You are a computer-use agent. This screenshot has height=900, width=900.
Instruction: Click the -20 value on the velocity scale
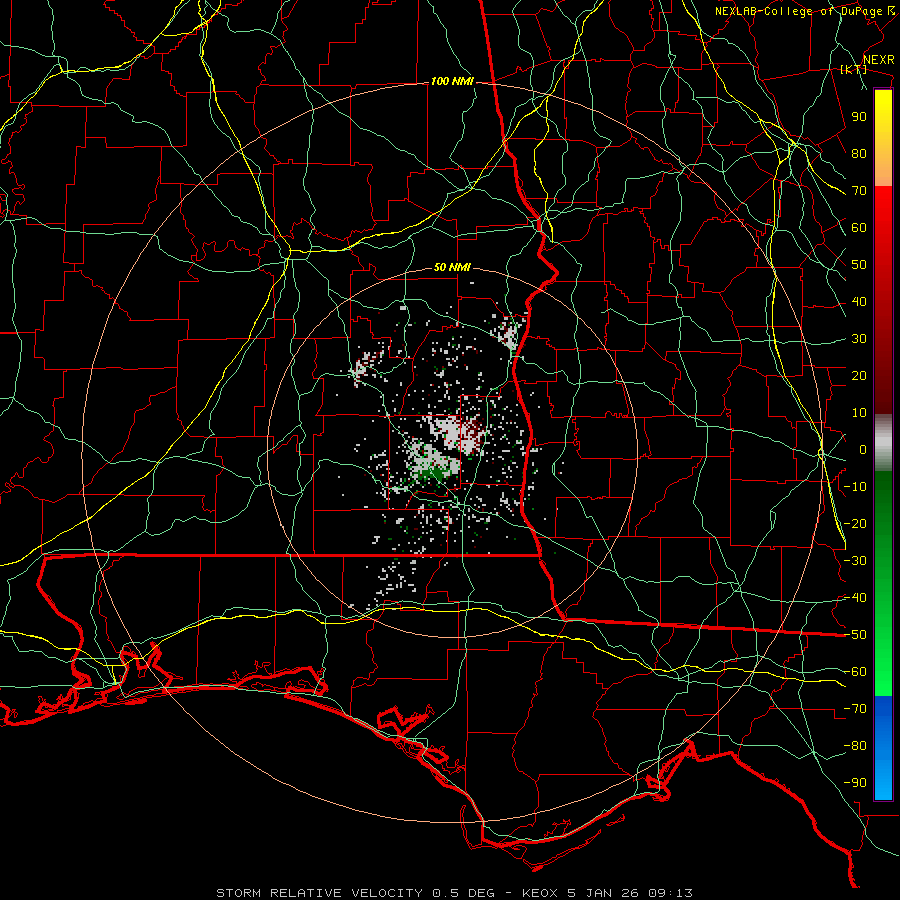coord(855,523)
